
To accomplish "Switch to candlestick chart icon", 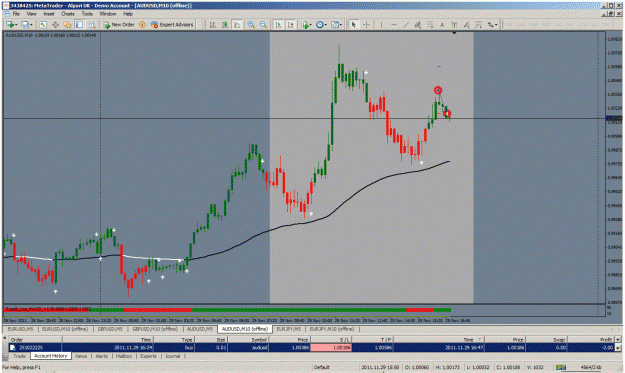I will (225, 25).
